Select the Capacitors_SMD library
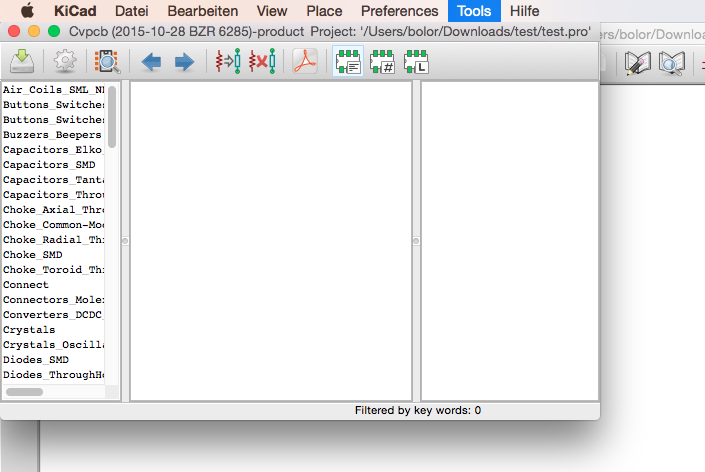This screenshot has height=472, width=705. tap(54, 165)
